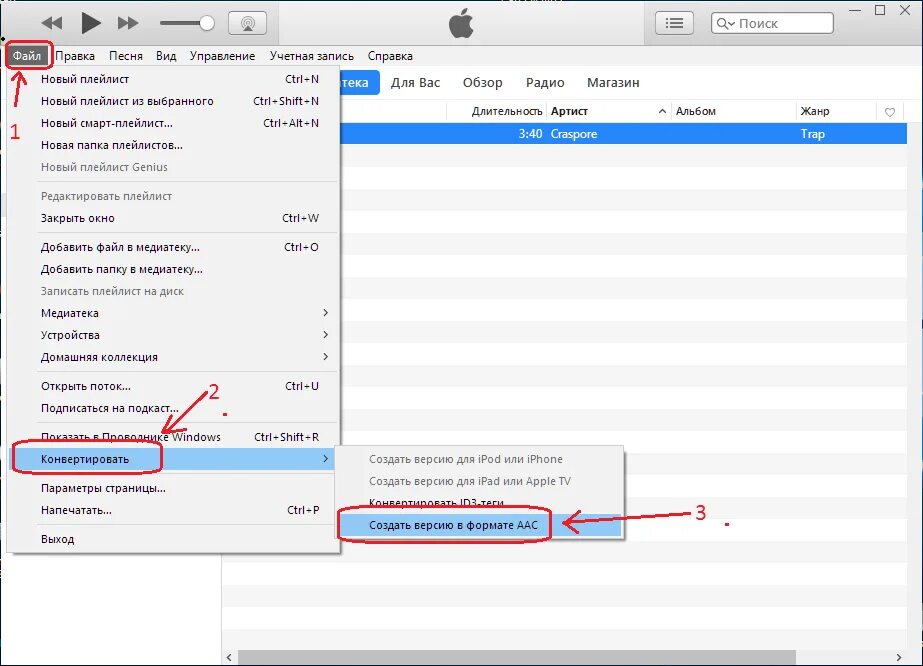Switch to the Для Вас tab
This screenshot has width=923, height=666.
[416, 82]
